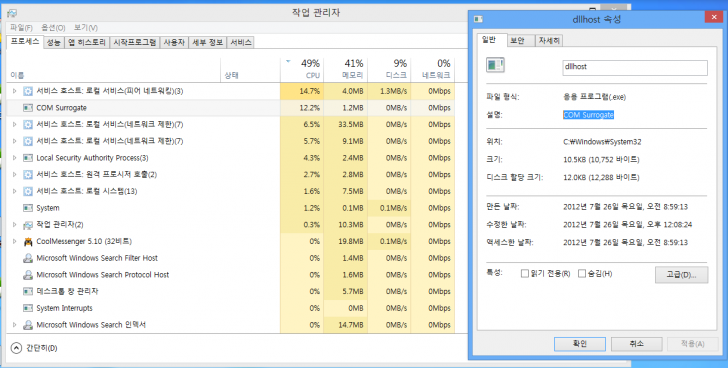Sort by the 이름 column header
Image resolution: width=728 pixels, height=368 pixels.
113,69
